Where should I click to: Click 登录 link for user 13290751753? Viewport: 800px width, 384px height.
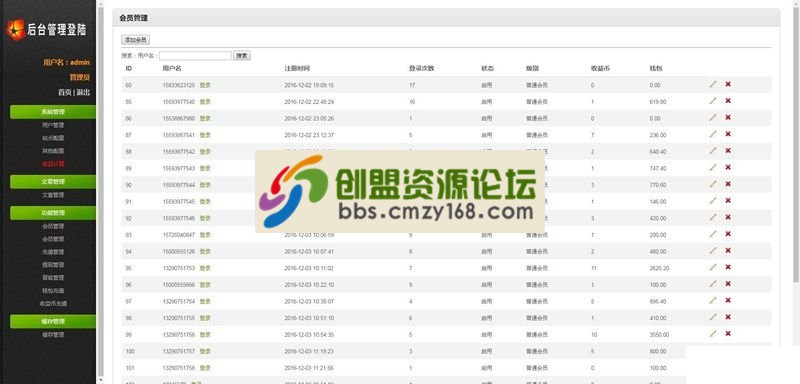click(x=205, y=268)
